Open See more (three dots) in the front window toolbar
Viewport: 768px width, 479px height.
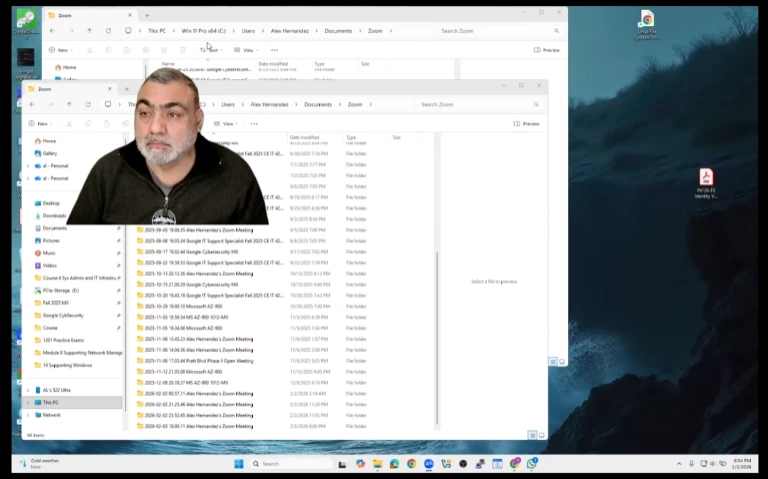coord(254,124)
